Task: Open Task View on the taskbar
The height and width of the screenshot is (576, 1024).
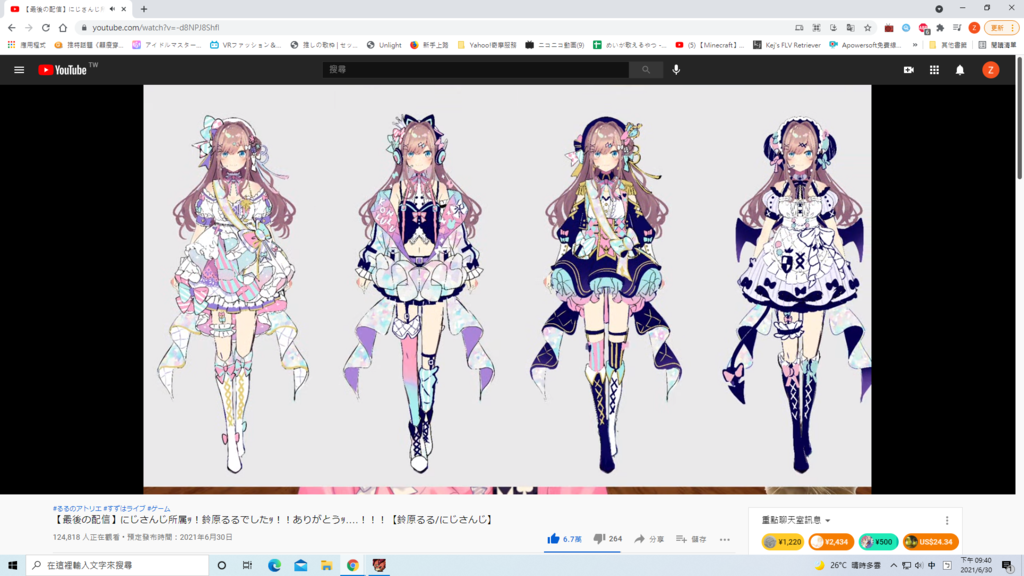Action: [248, 565]
